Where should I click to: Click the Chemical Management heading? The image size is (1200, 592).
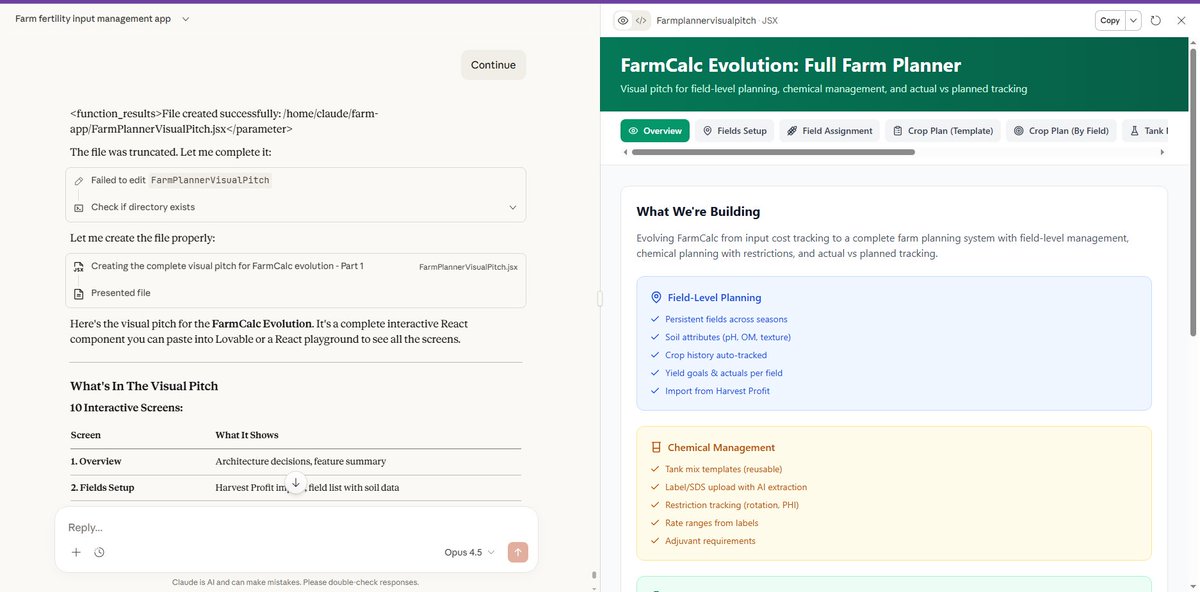(721, 447)
